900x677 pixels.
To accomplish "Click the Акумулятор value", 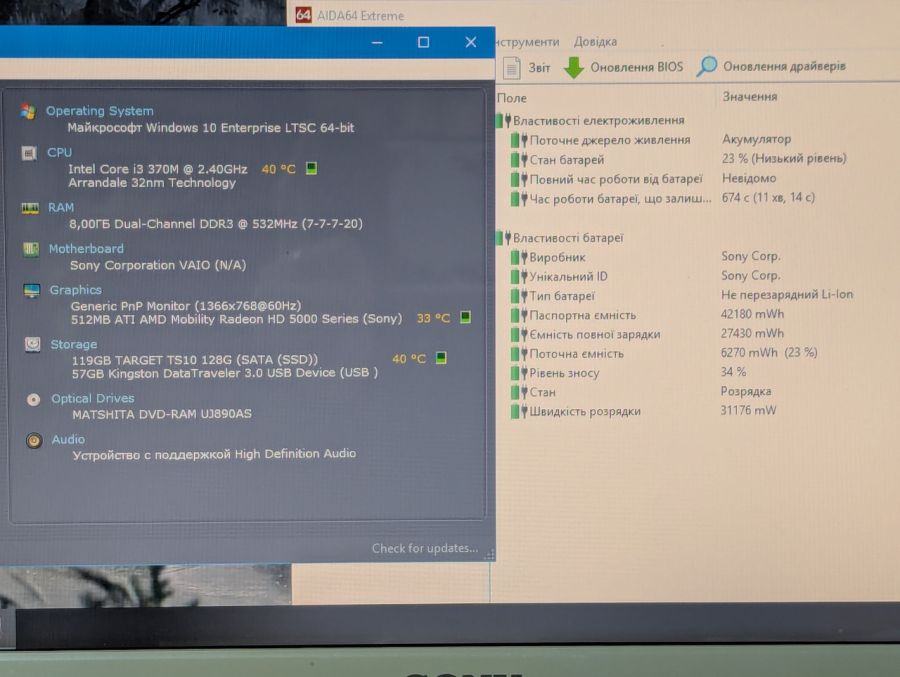I will 757,139.
